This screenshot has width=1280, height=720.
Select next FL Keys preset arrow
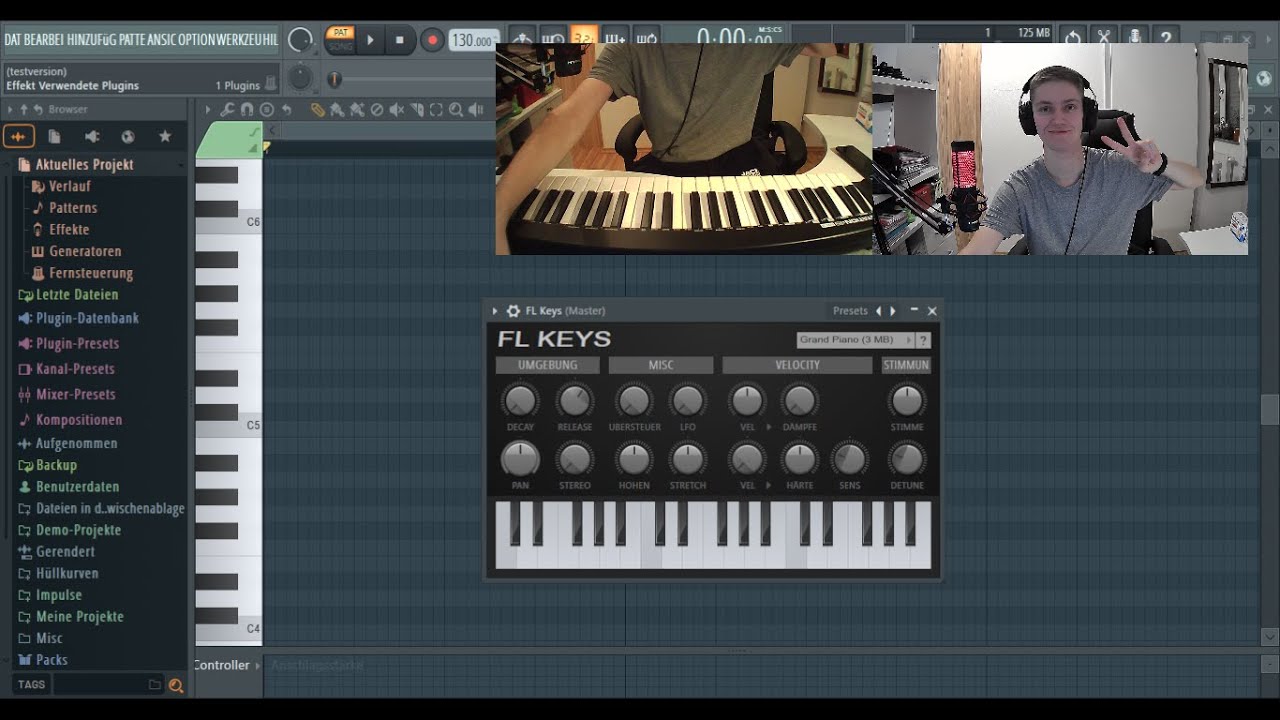coord(893,311)
